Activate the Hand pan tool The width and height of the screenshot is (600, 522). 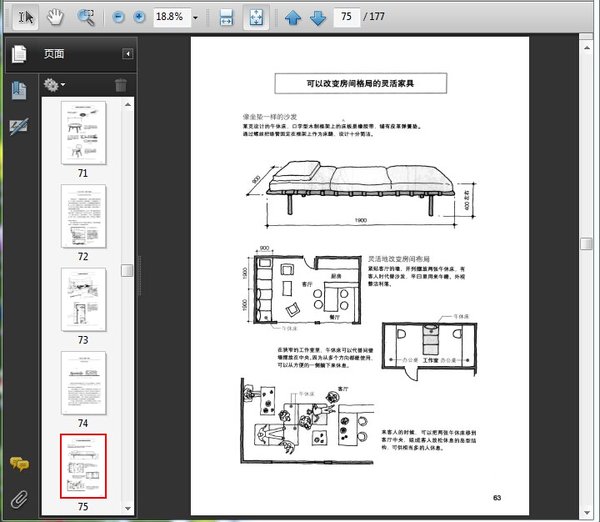(x=55, y=17)
